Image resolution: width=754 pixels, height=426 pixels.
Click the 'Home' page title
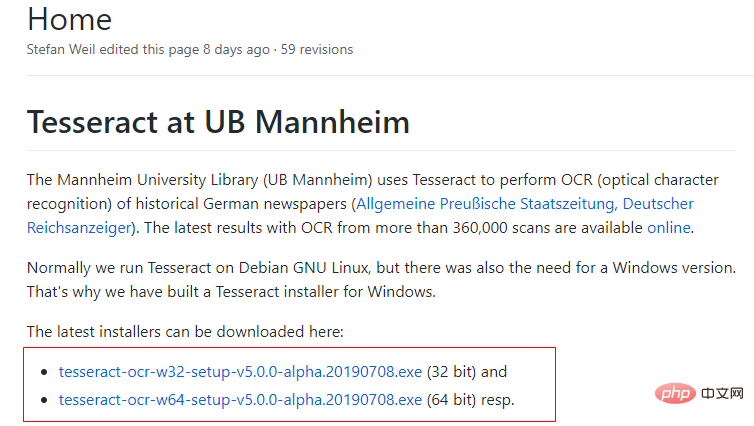70,19
